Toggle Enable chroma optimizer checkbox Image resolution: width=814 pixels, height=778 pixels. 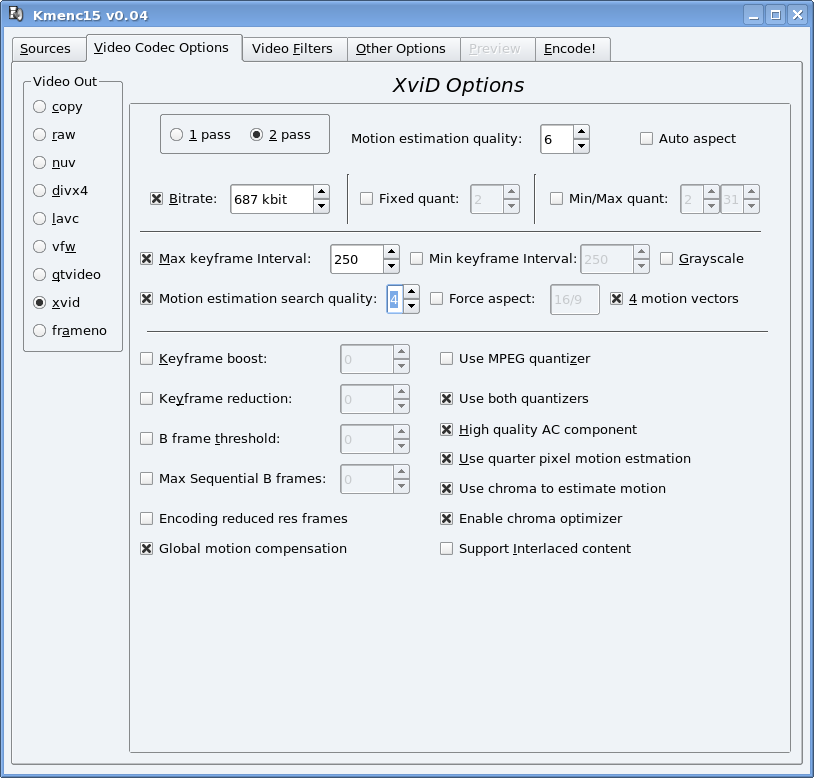click(446, 518)
